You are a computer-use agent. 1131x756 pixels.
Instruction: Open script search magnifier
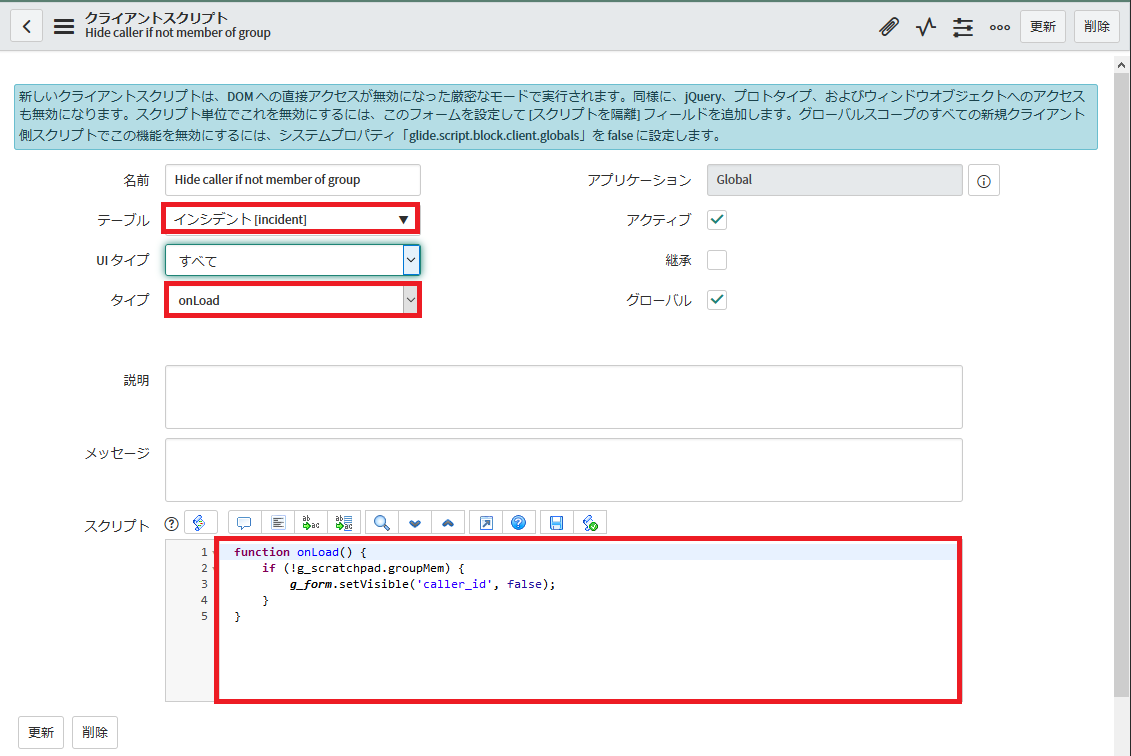coord(382,522)
